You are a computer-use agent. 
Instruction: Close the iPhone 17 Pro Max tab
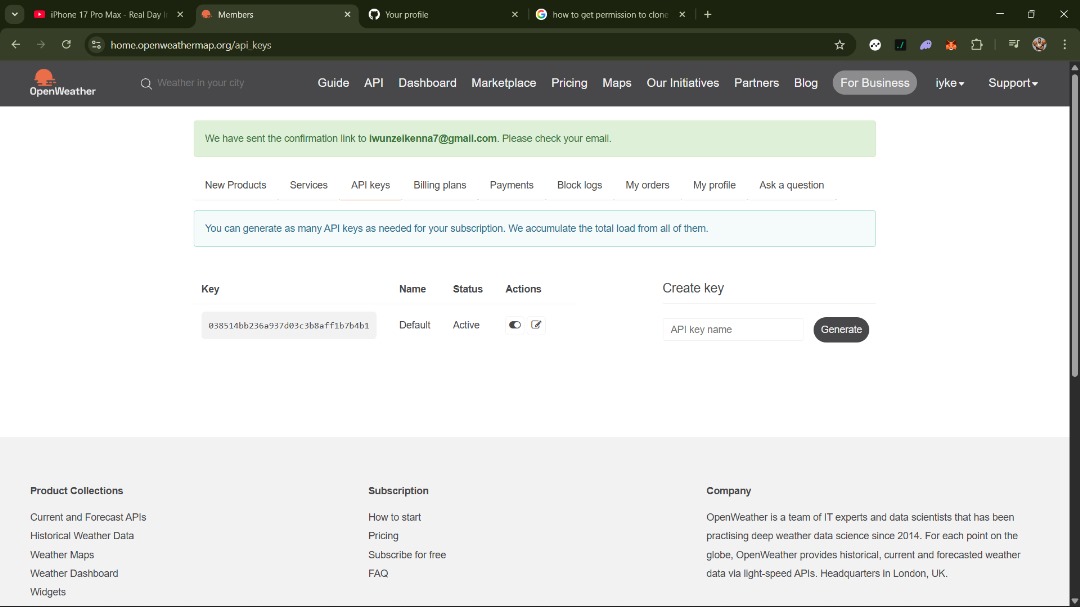(180, 14)
